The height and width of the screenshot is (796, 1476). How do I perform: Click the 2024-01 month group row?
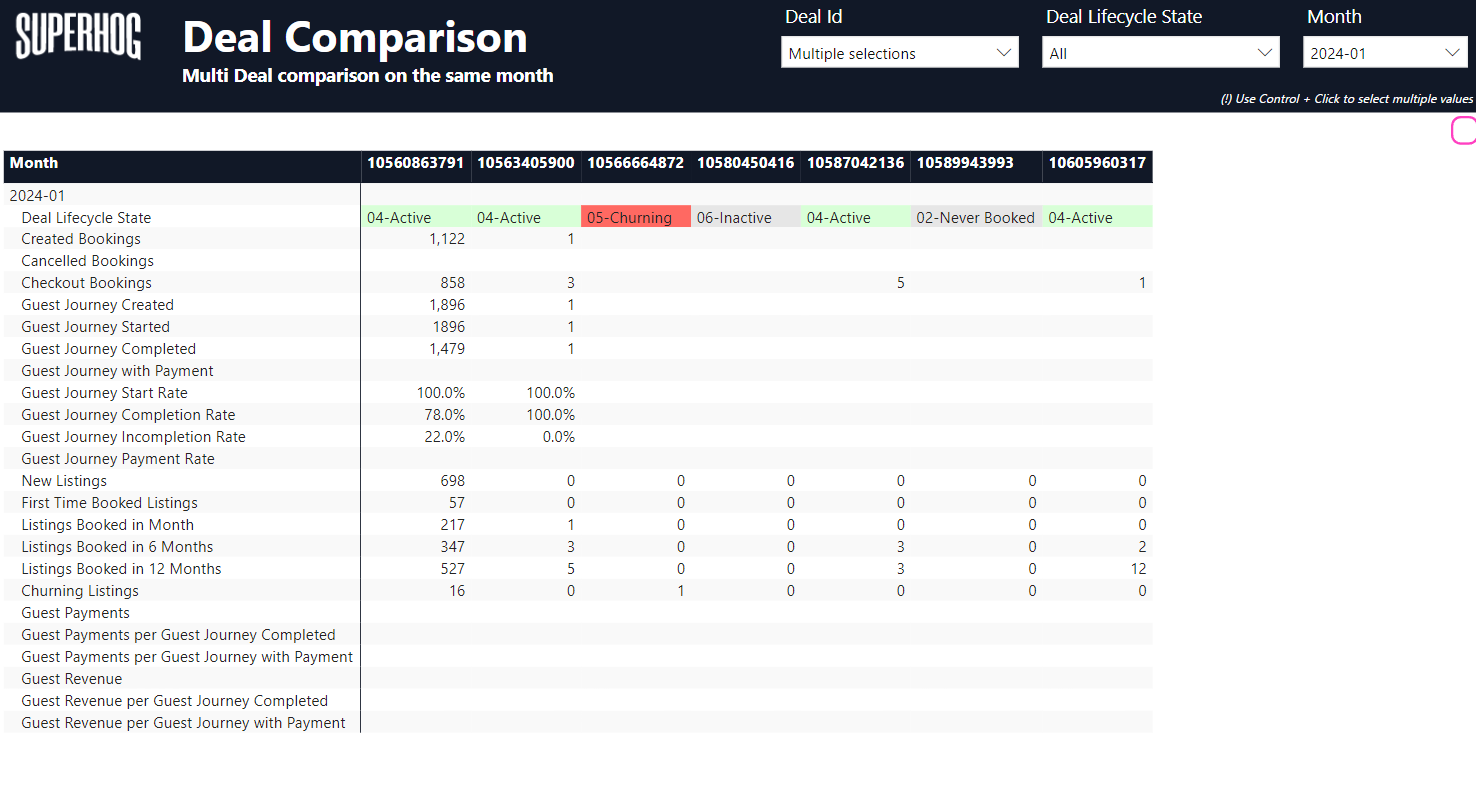[x=37, y=196]
